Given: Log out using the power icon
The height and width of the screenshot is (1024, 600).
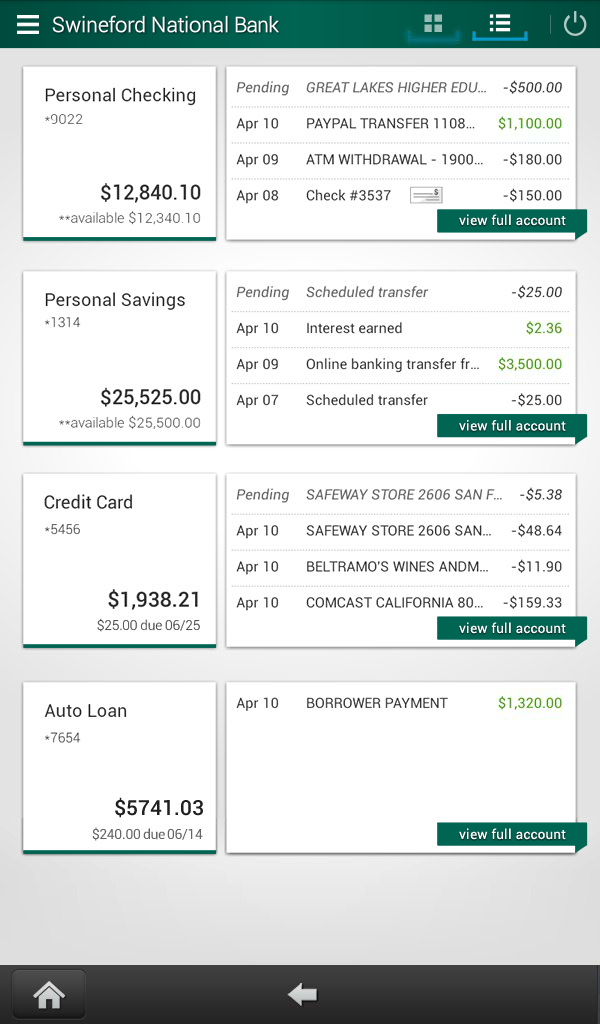Looking at the screenshot, I should pyautogui.click(x=572, y=24).
